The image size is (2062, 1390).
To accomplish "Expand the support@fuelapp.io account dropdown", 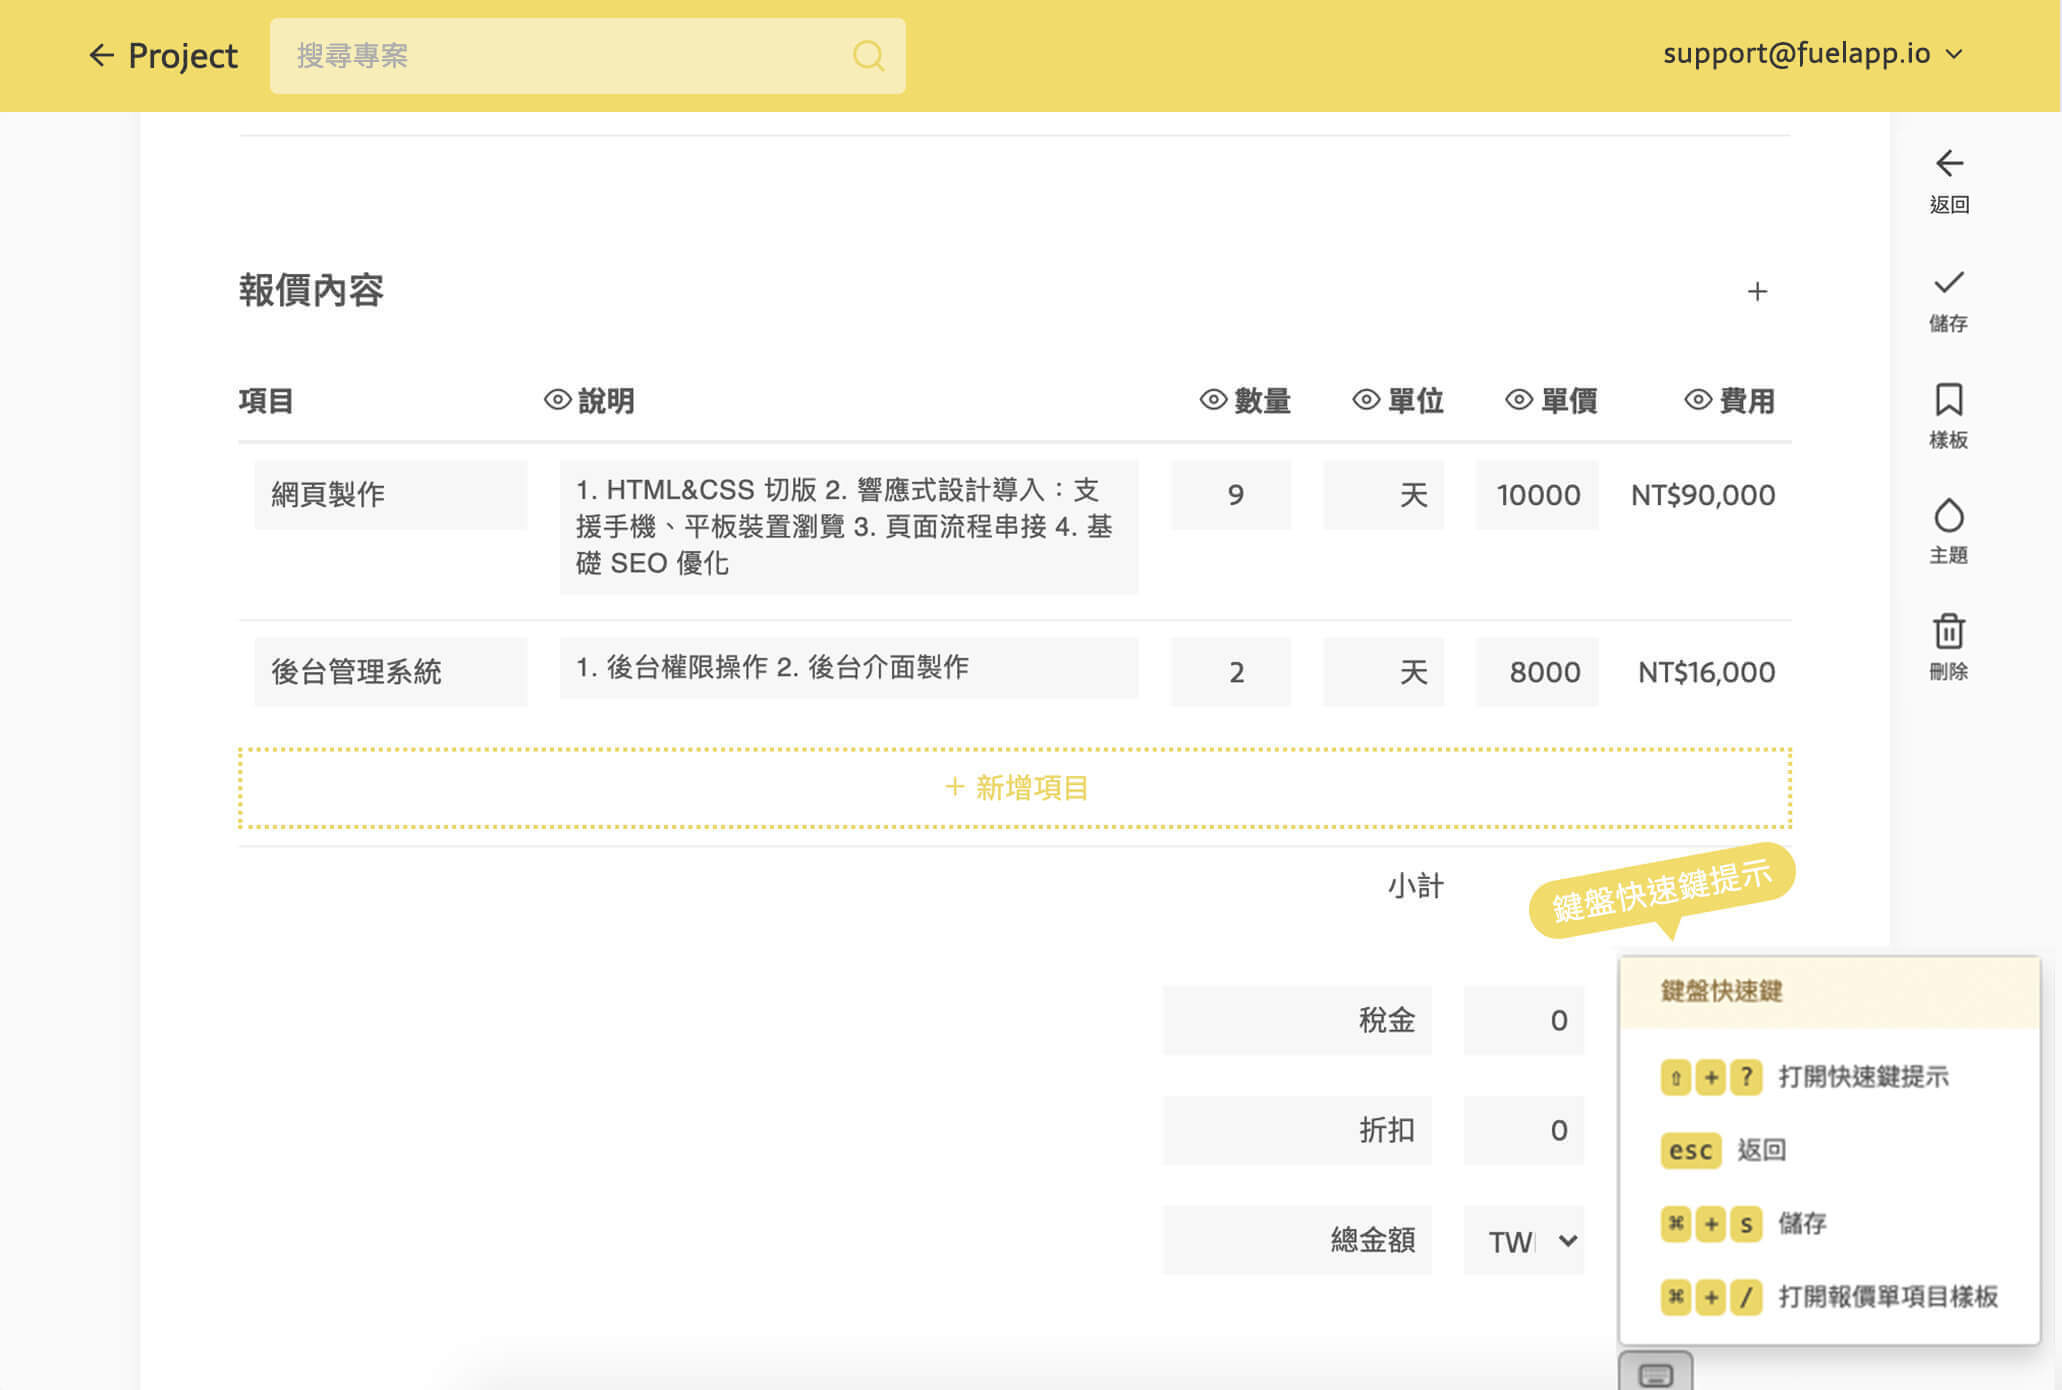I will [1812, 54].
